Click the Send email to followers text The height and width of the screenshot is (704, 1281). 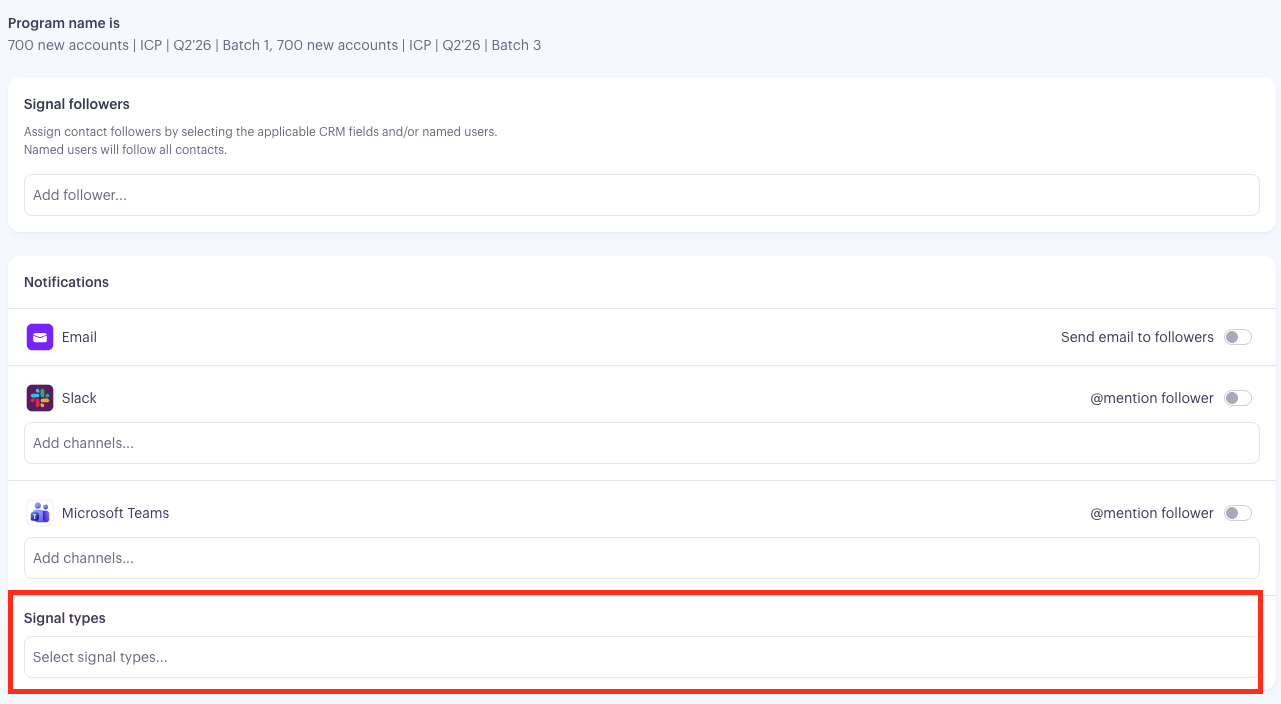[1137, 337]
